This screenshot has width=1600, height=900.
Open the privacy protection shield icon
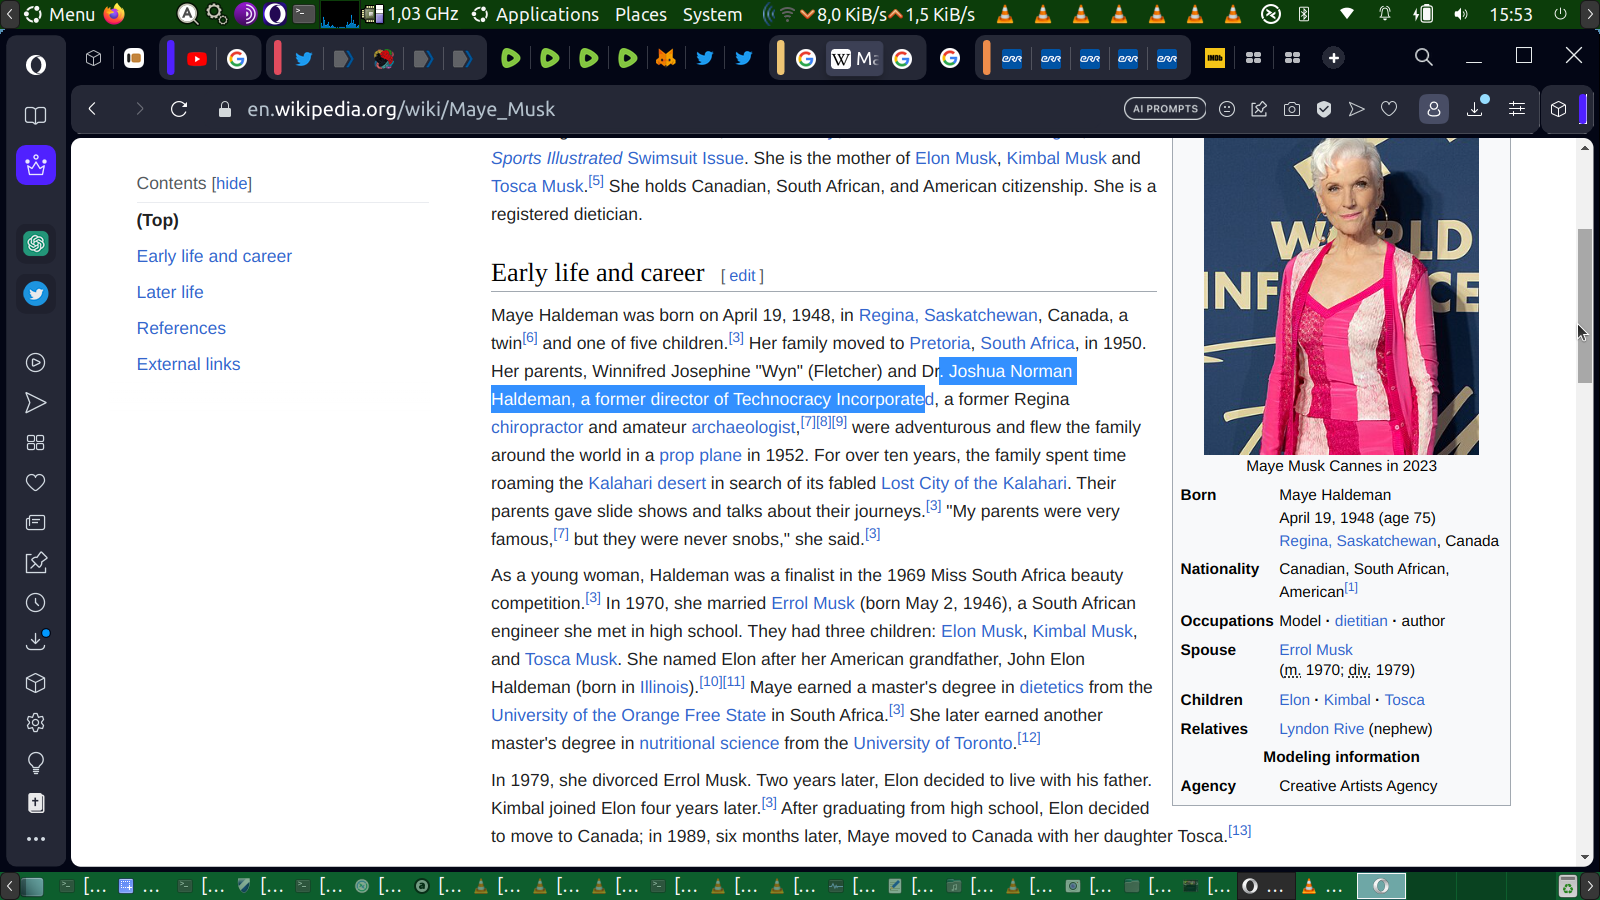pyautogui.click(x=1324, y=109)
